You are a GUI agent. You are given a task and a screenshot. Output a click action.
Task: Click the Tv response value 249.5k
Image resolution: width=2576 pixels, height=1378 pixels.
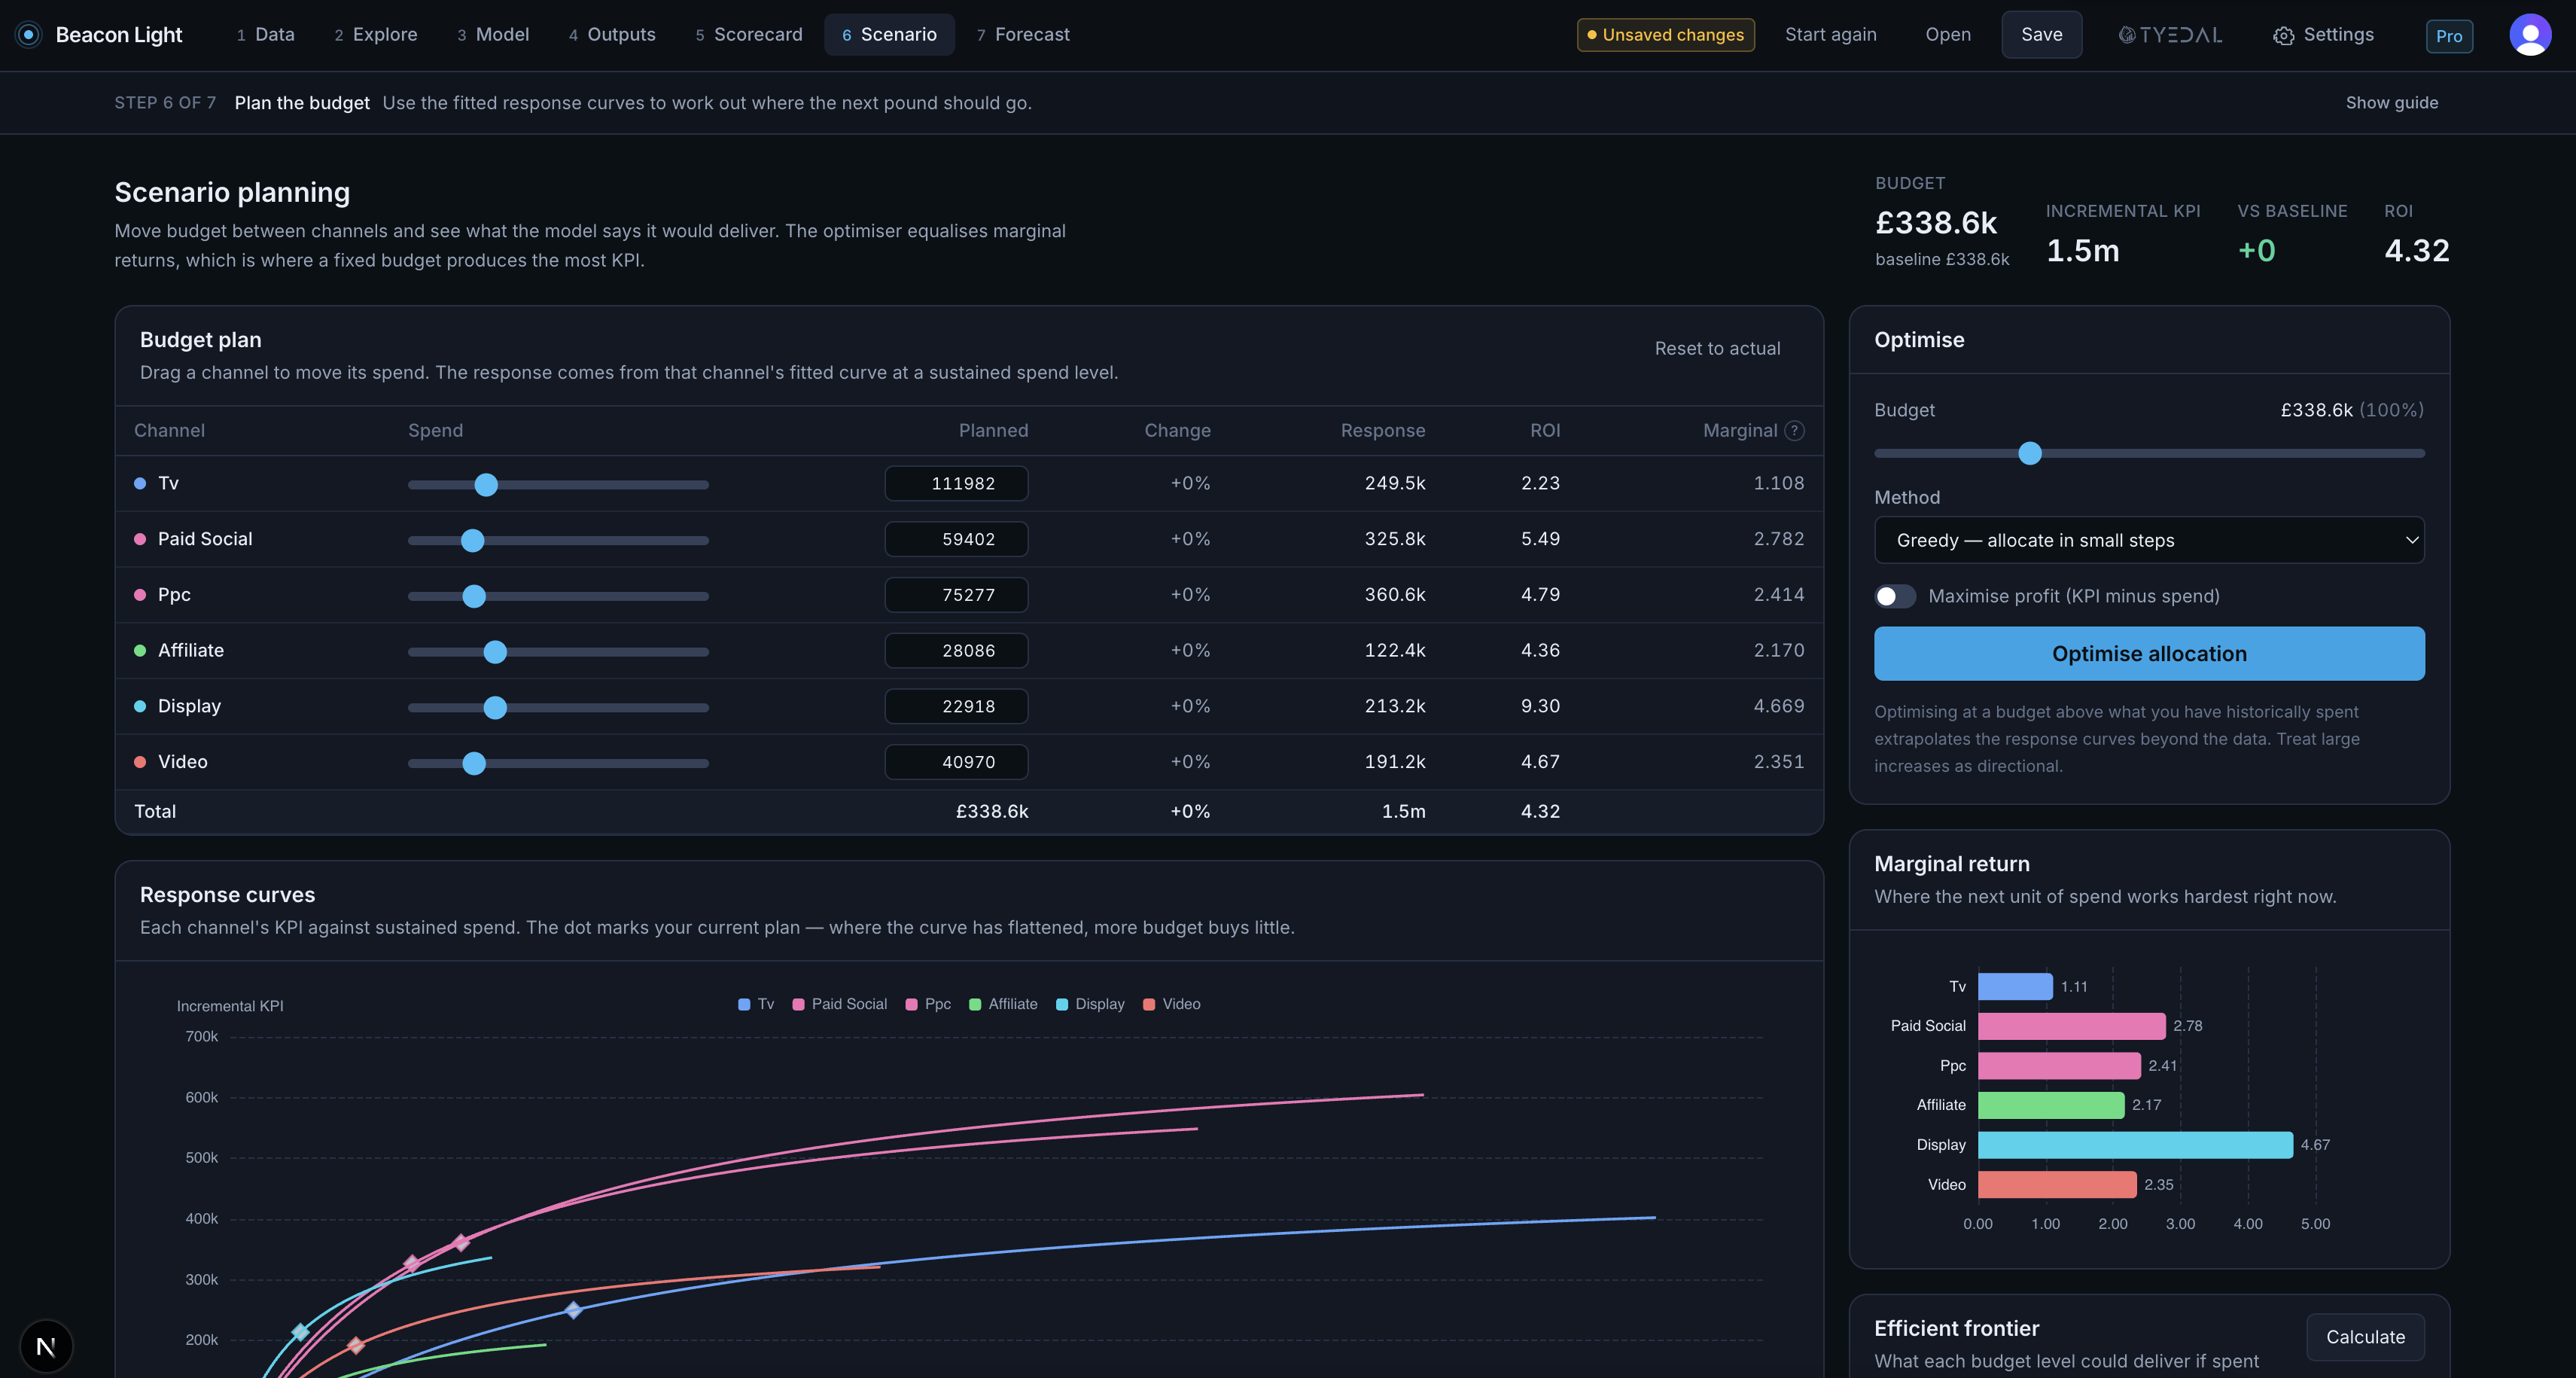coord(1395,483)
